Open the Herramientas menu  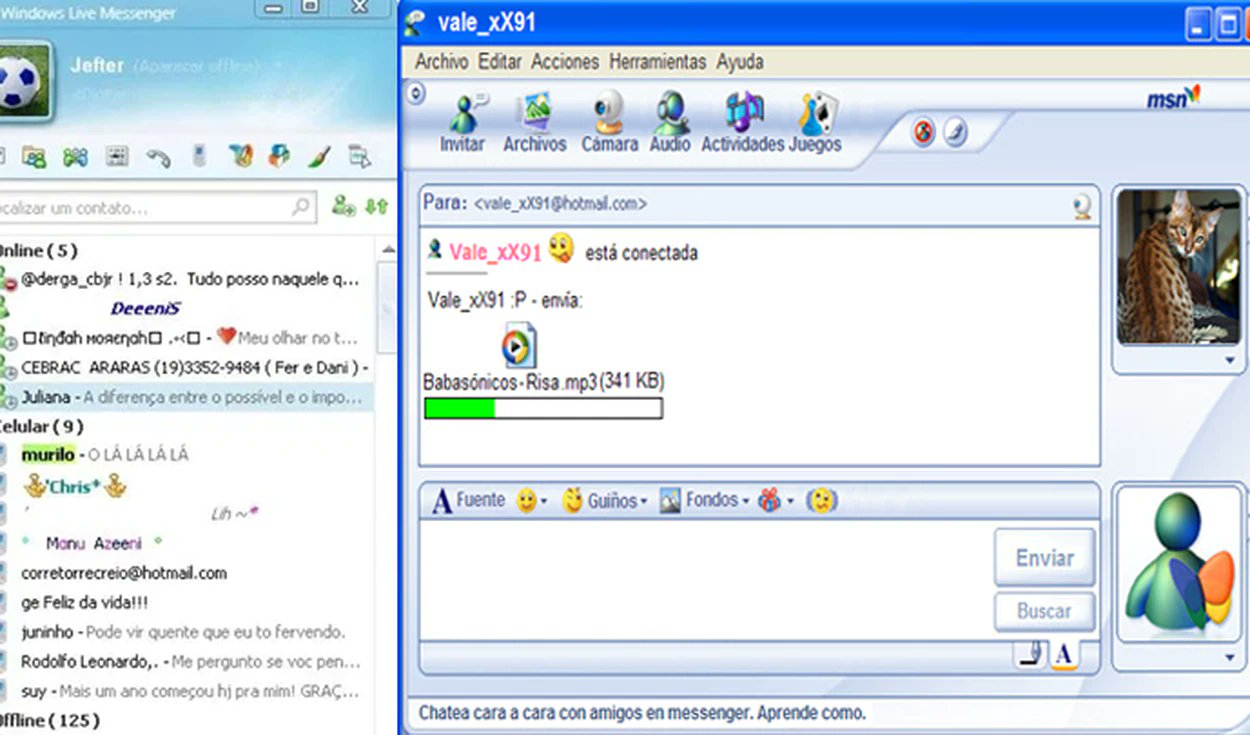click(x=657, y=62)
